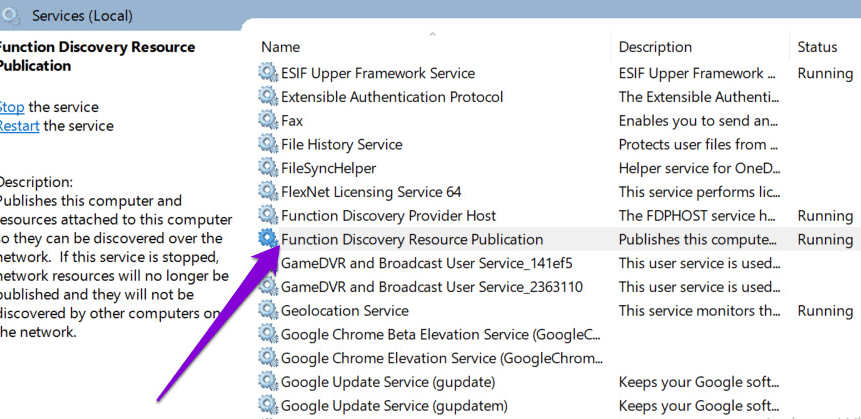Image resolution: width=861 pixels, height=419 pixels.
Task: Select the Function Discovery Resource Publication row
Action: click(412, 239)
